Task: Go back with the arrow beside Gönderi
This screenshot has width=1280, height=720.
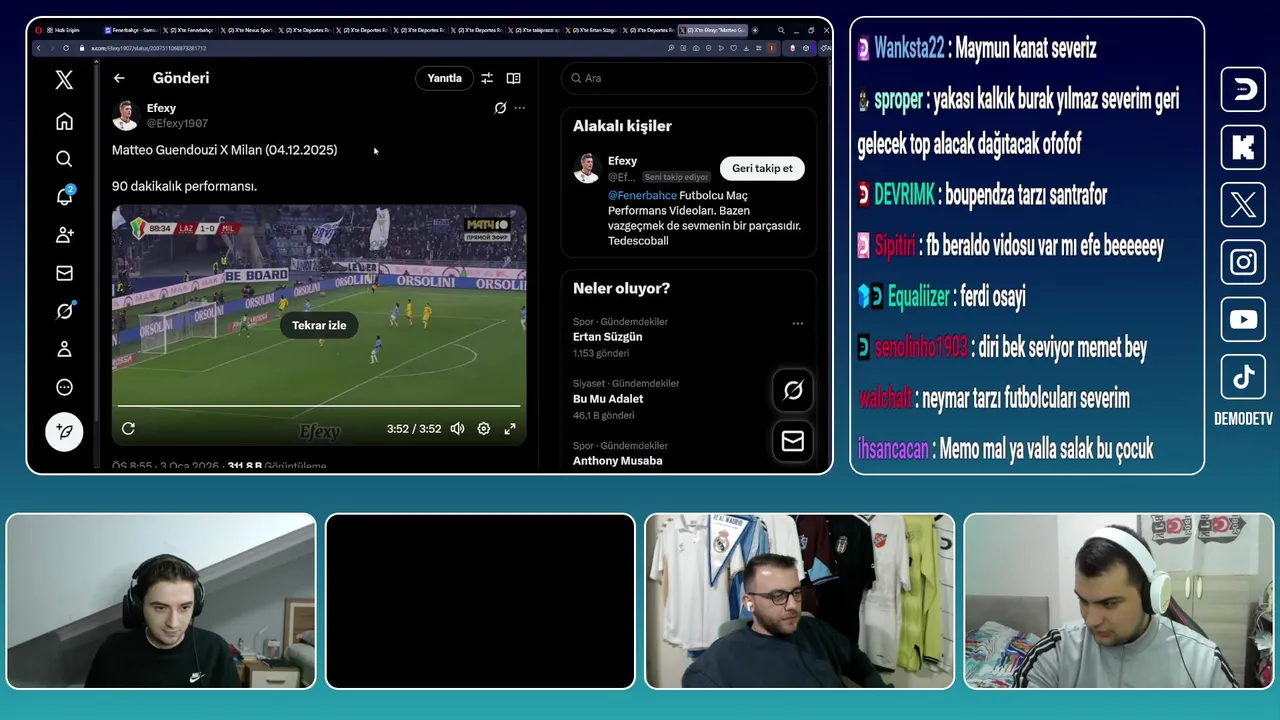Action: coord(119,78)
